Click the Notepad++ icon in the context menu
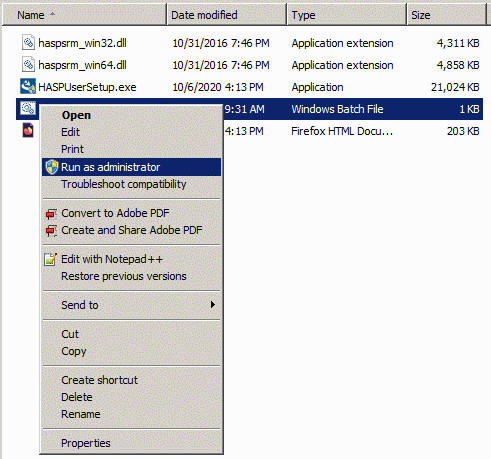This screenshot has width=491, height=459. [51, 259]
